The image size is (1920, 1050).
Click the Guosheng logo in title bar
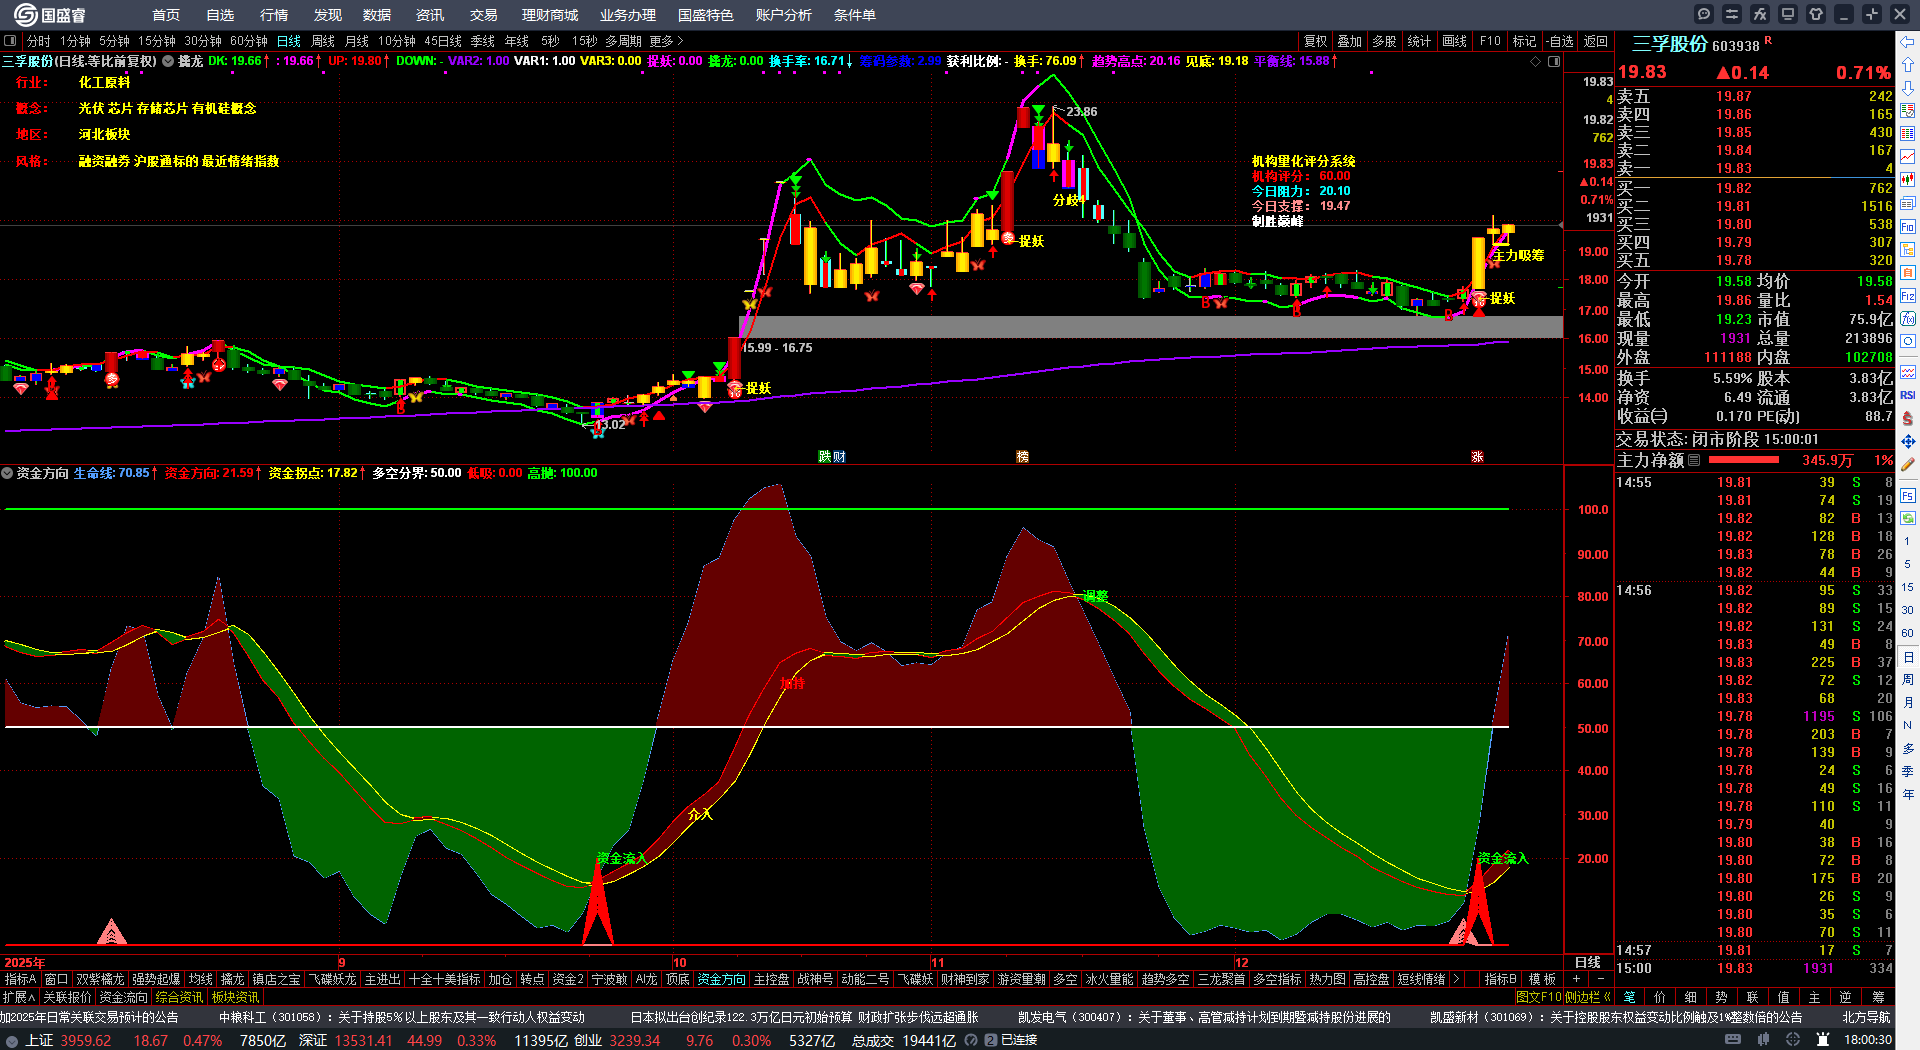pos(49,15)
